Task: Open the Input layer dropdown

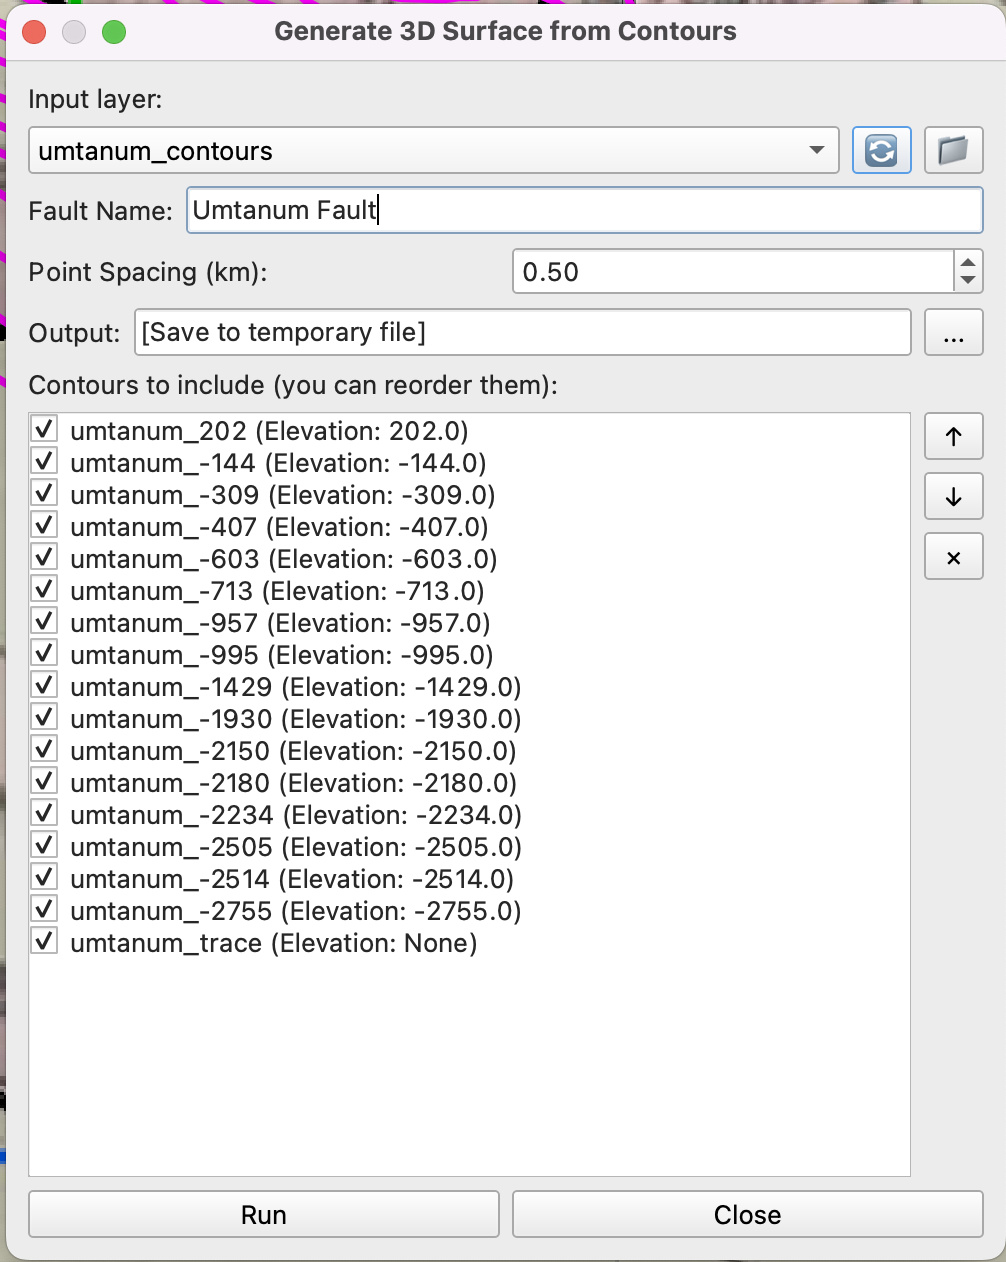Action: pyautogui.click(x=433, y=151)
